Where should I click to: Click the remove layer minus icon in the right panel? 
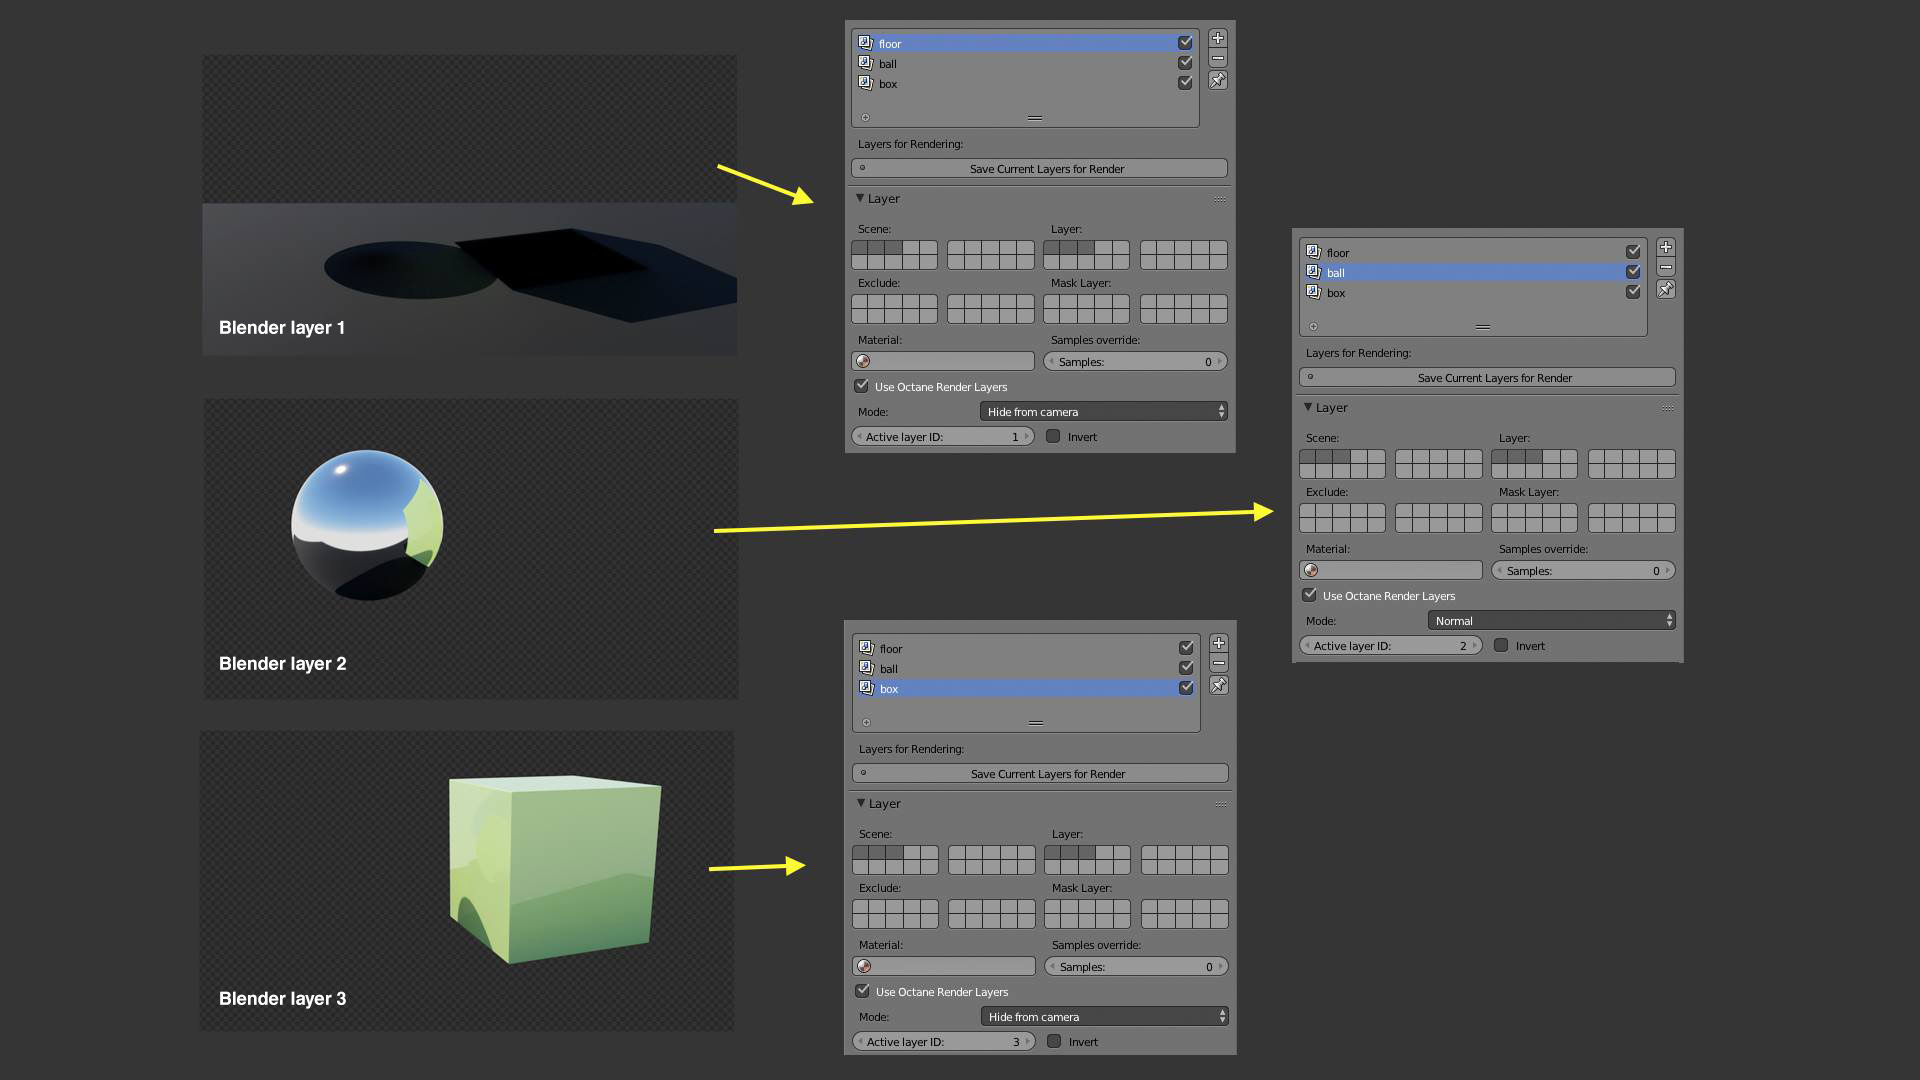pyautogui.click(x=1665, y=268)
